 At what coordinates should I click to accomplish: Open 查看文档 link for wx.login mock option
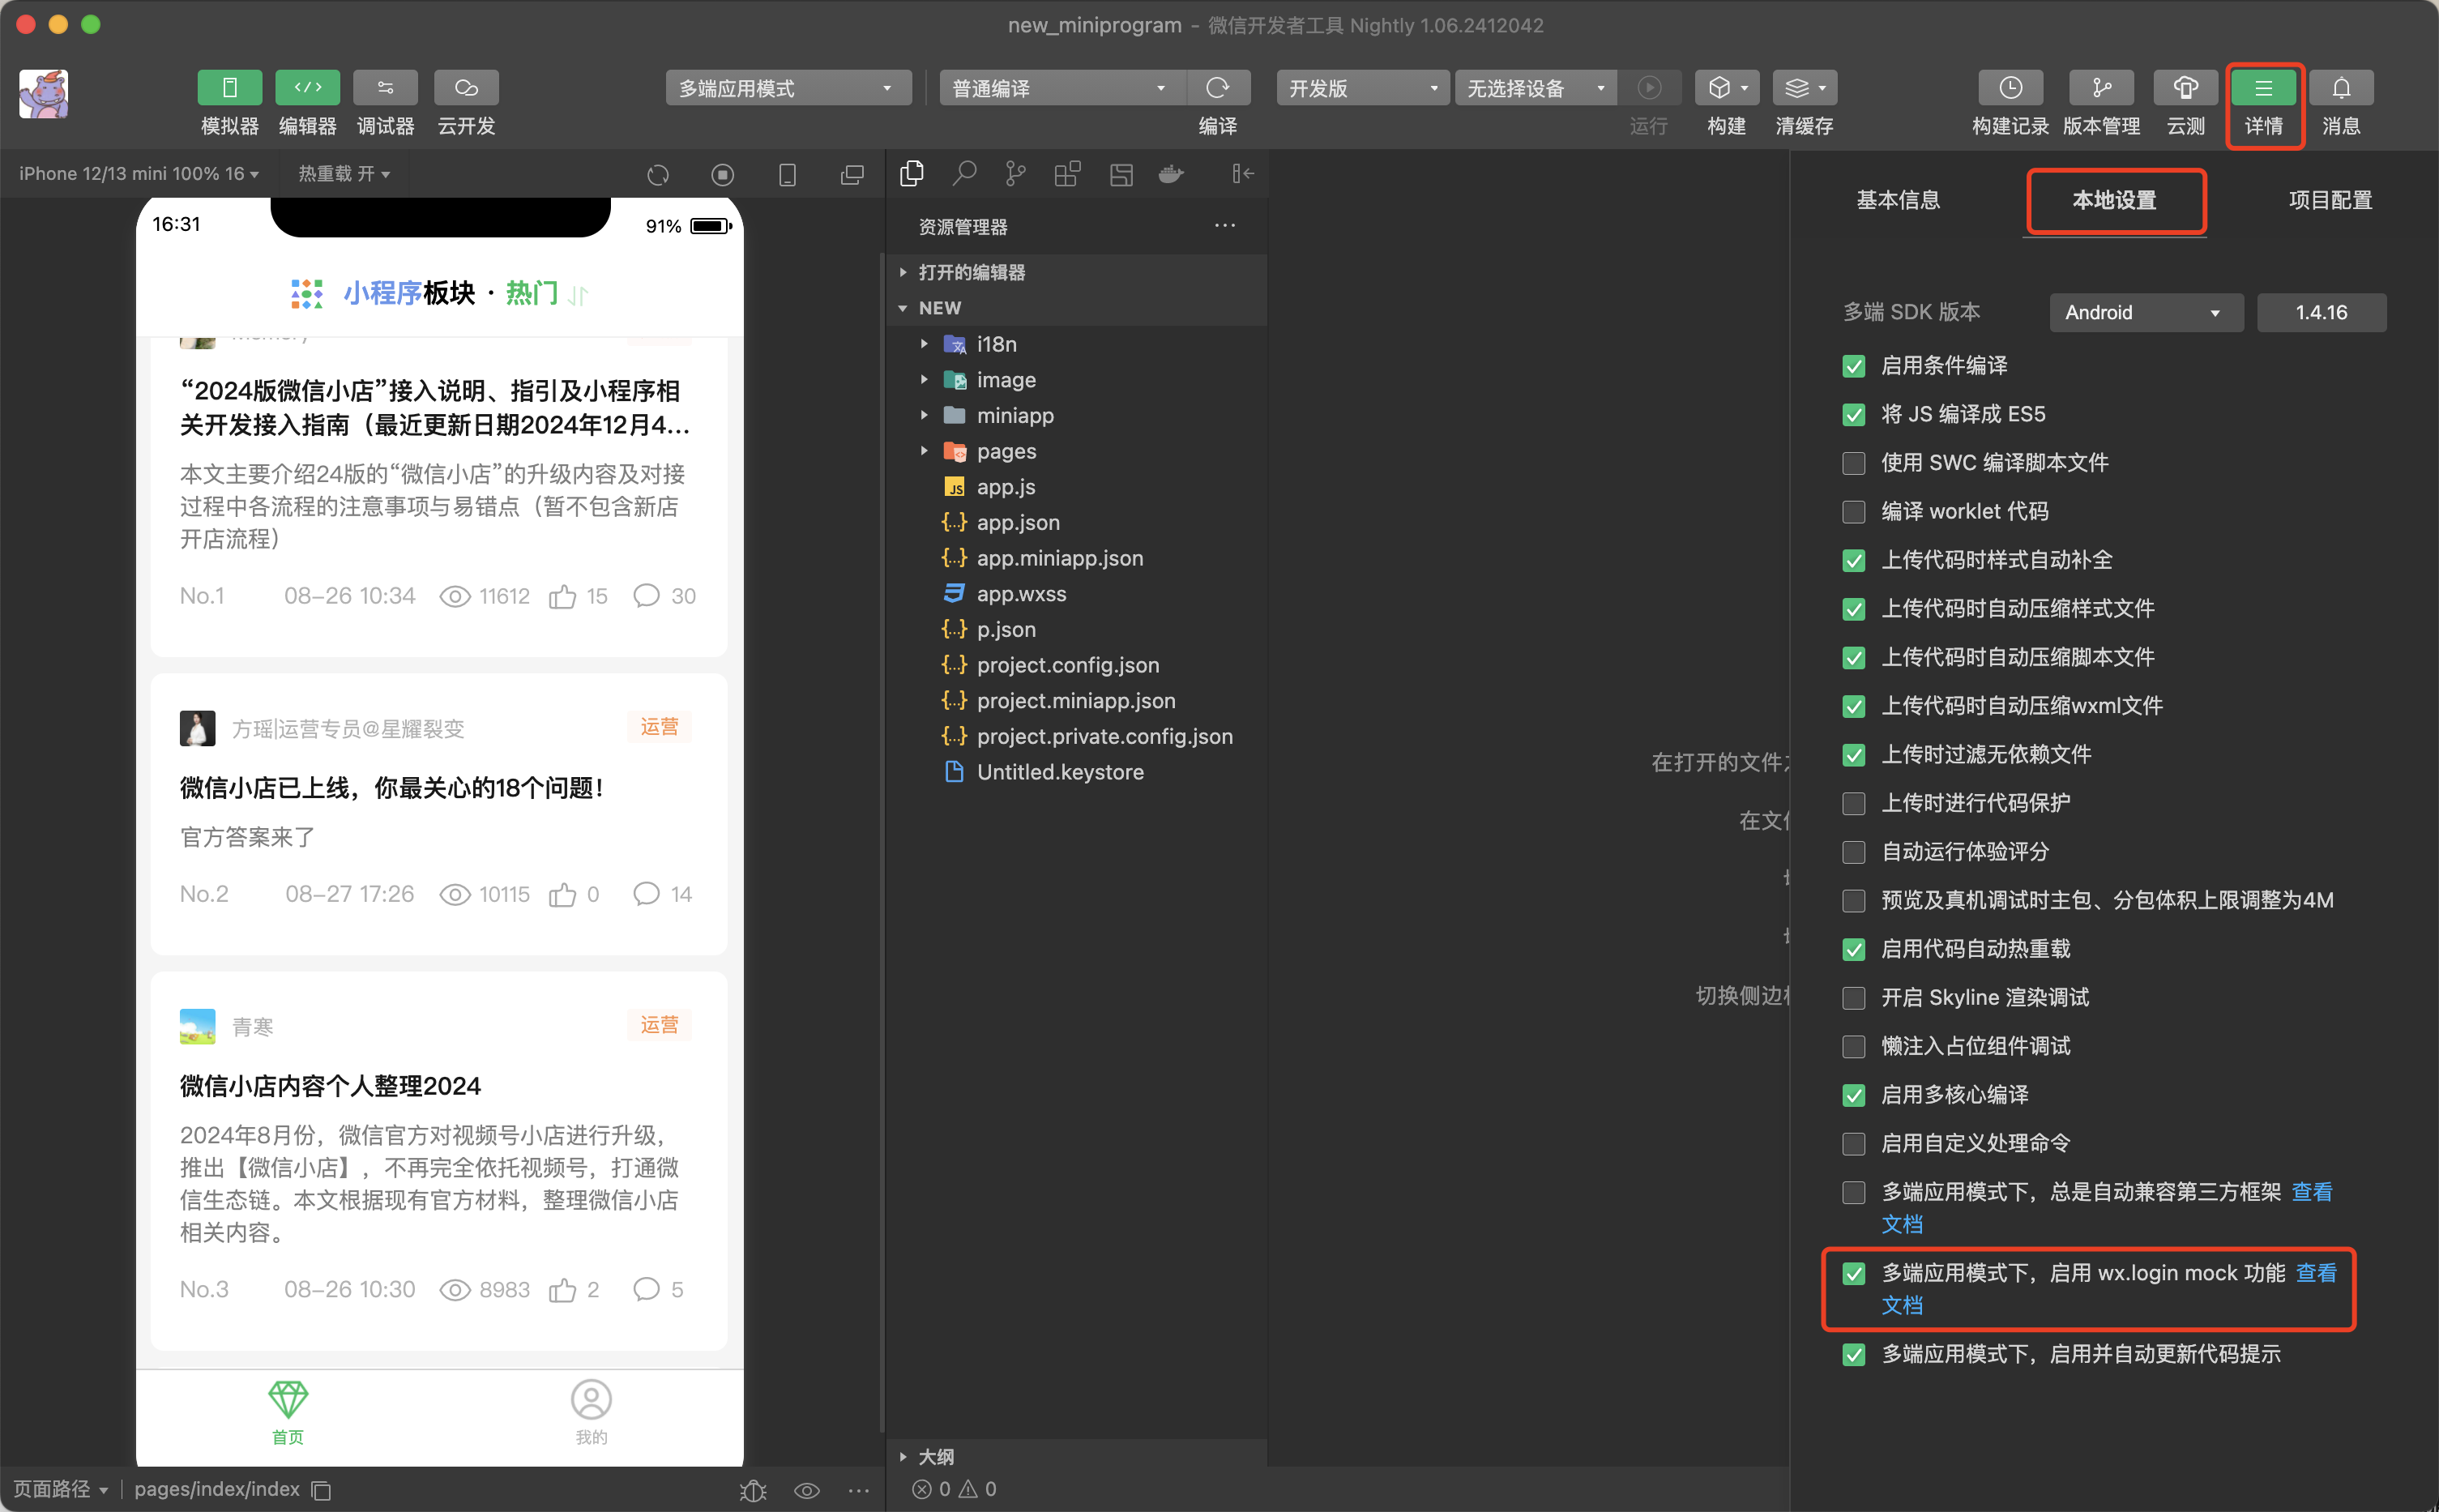point(2315,1273)
